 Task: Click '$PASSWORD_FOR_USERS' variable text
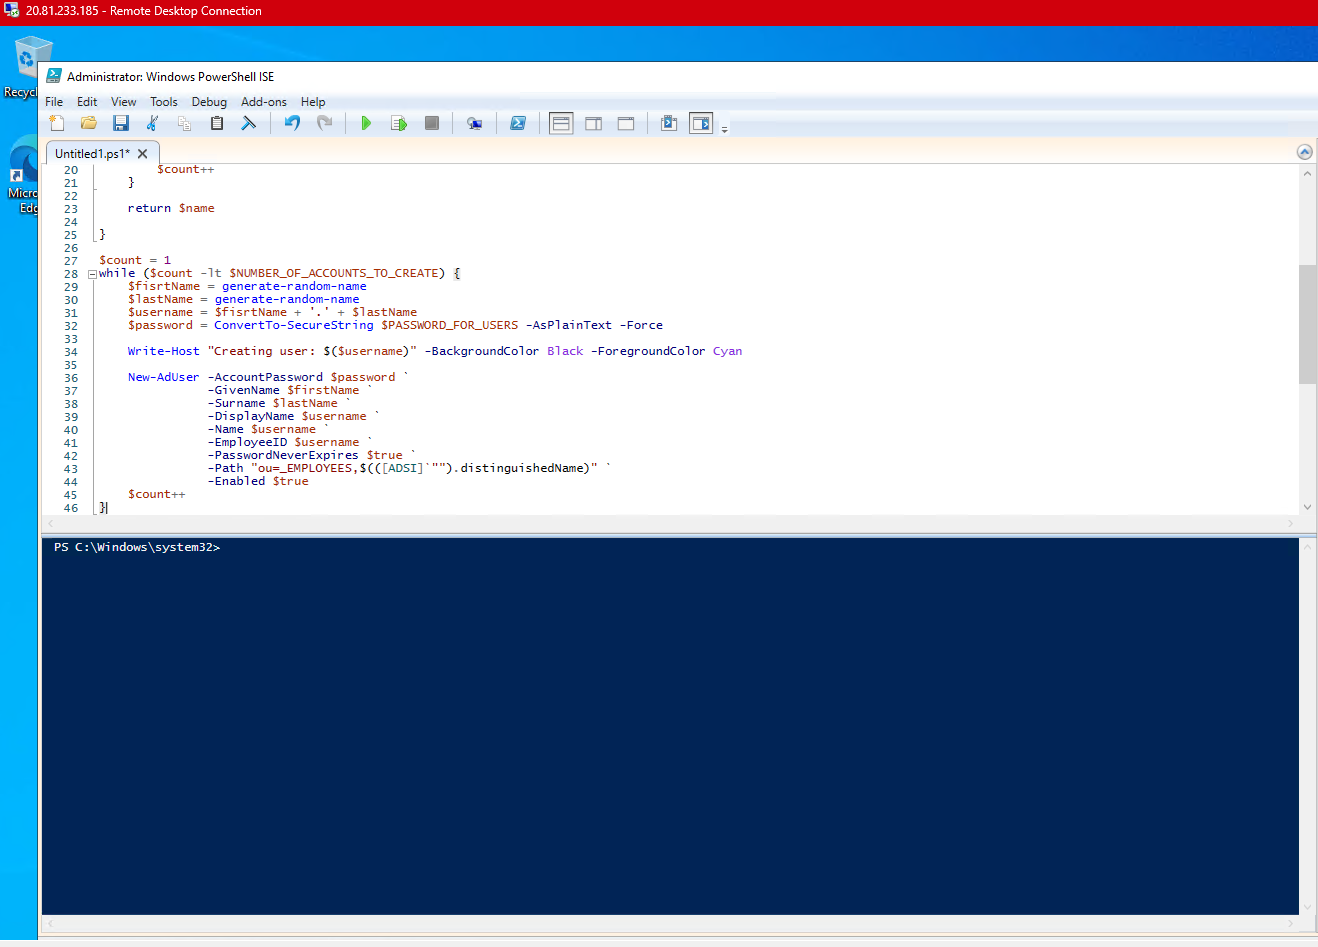449,325
